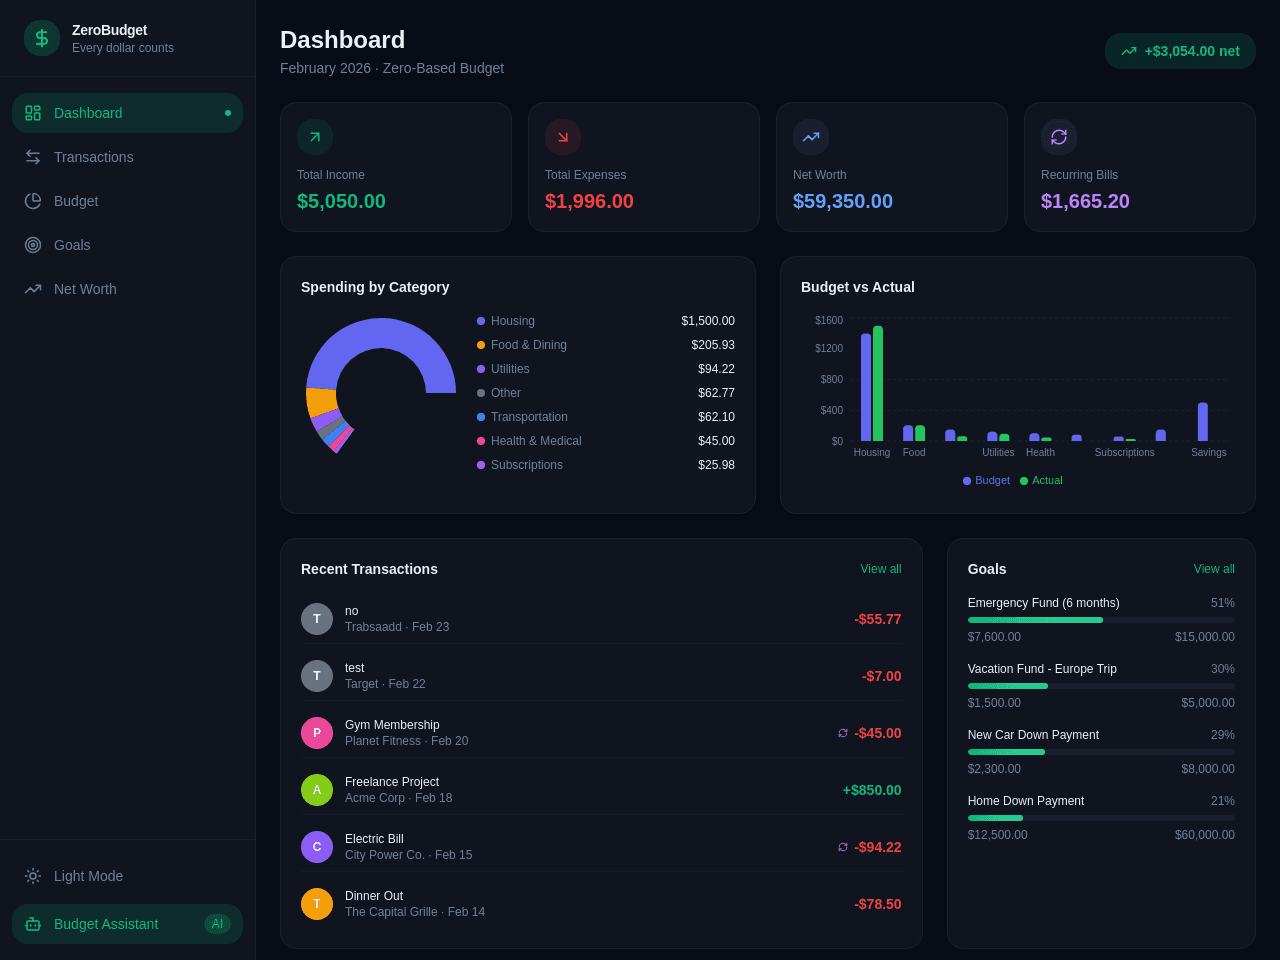Click the Net Worth card trend icon

tap(811, 137)
